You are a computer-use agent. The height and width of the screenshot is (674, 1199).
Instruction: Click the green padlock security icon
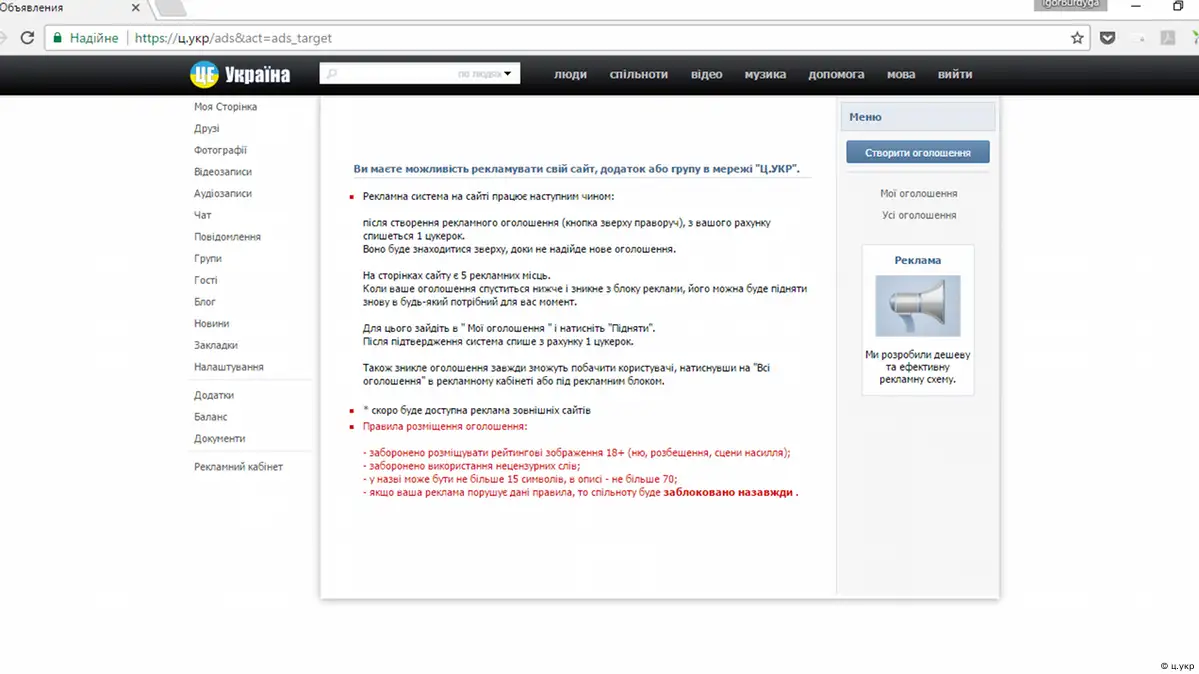point(57,38)
